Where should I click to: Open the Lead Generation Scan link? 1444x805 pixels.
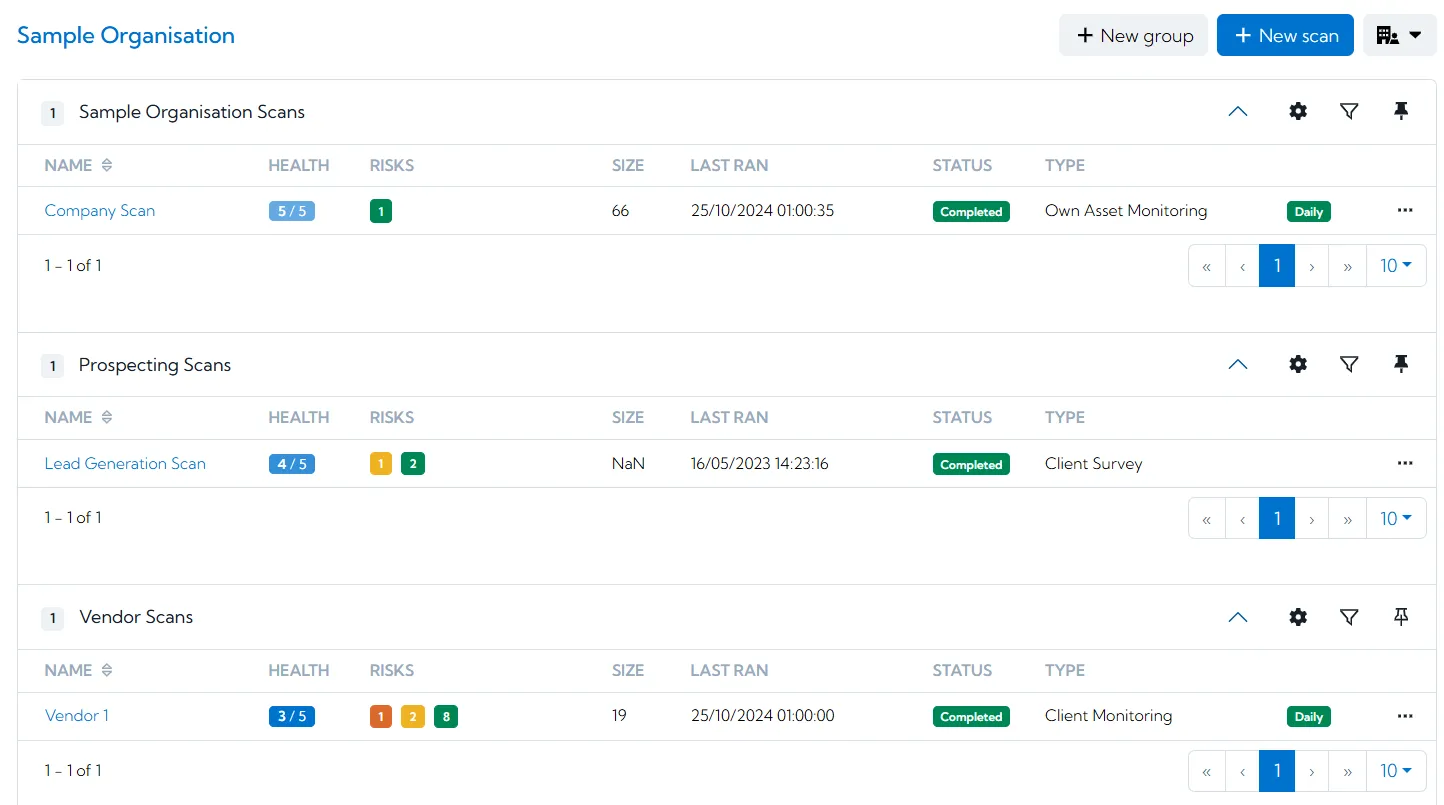pos(125,464)
